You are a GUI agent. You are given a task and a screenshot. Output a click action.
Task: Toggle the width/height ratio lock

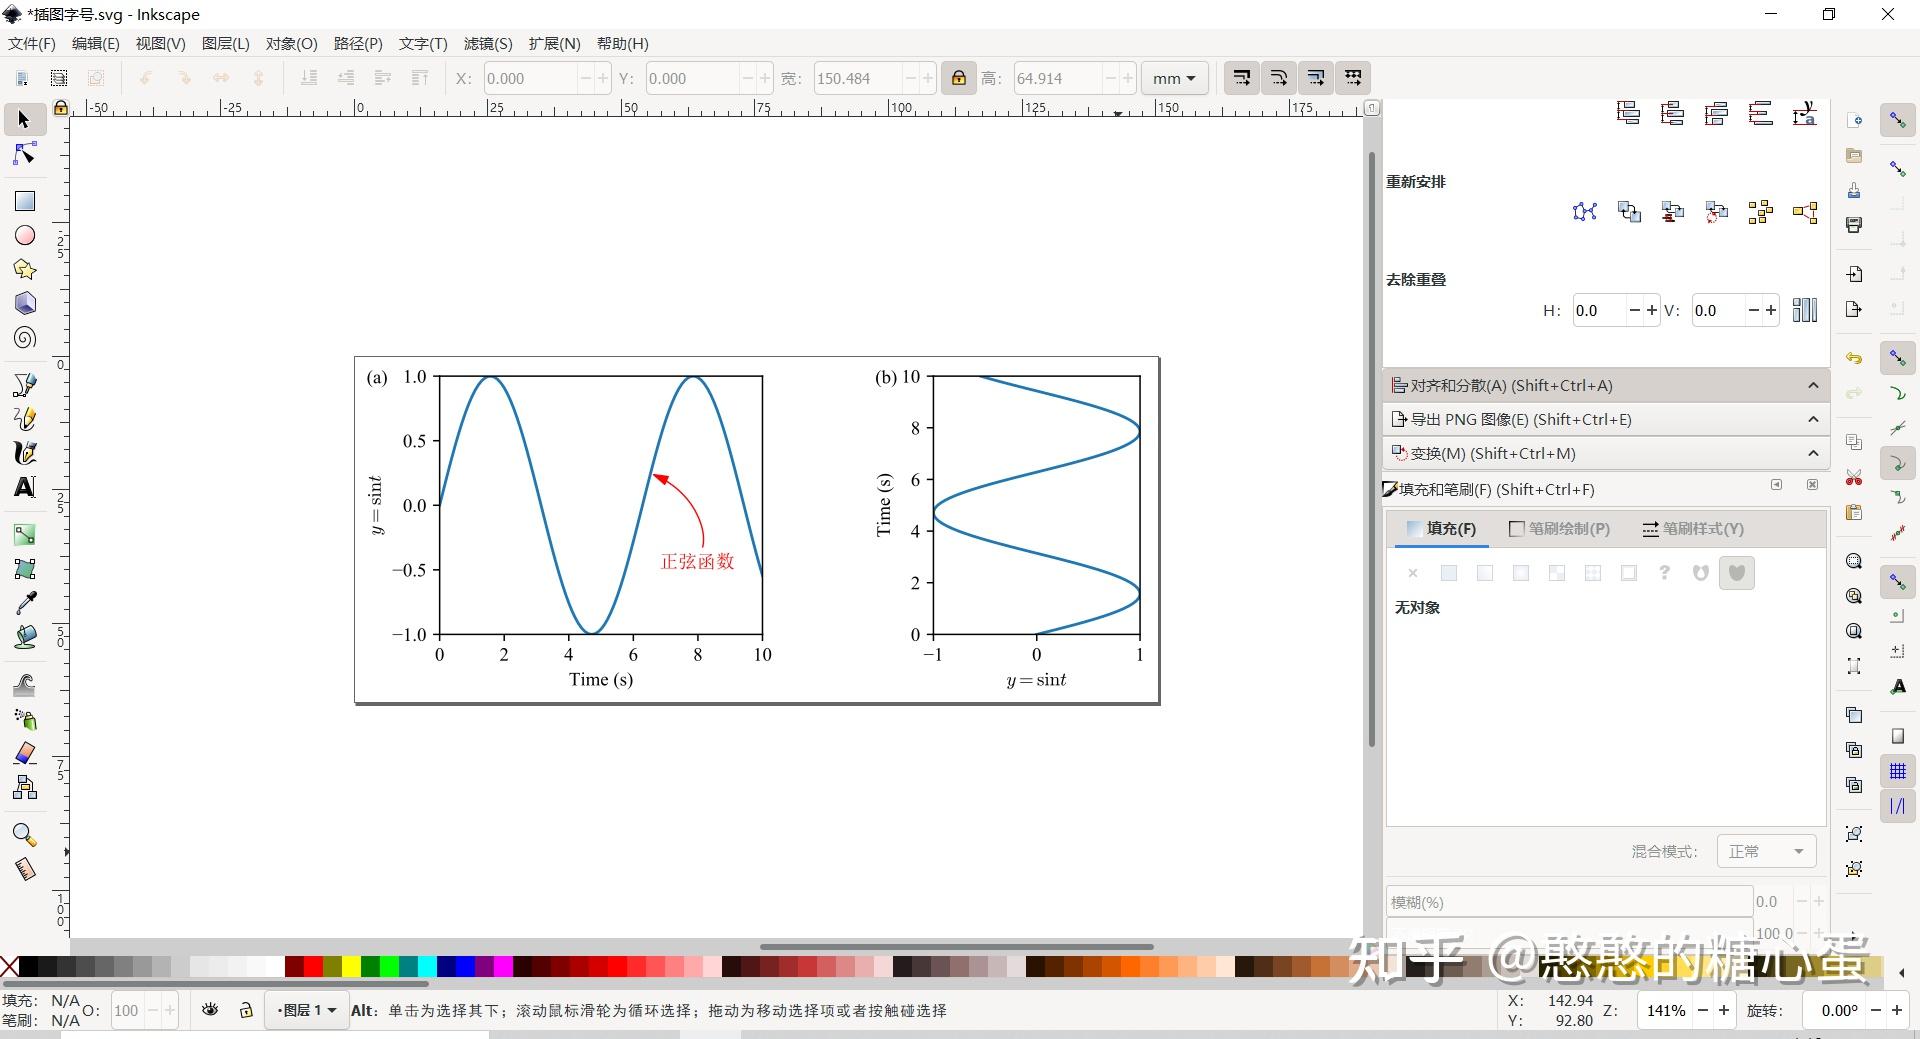pyautogui.click(x=958, y=78)
